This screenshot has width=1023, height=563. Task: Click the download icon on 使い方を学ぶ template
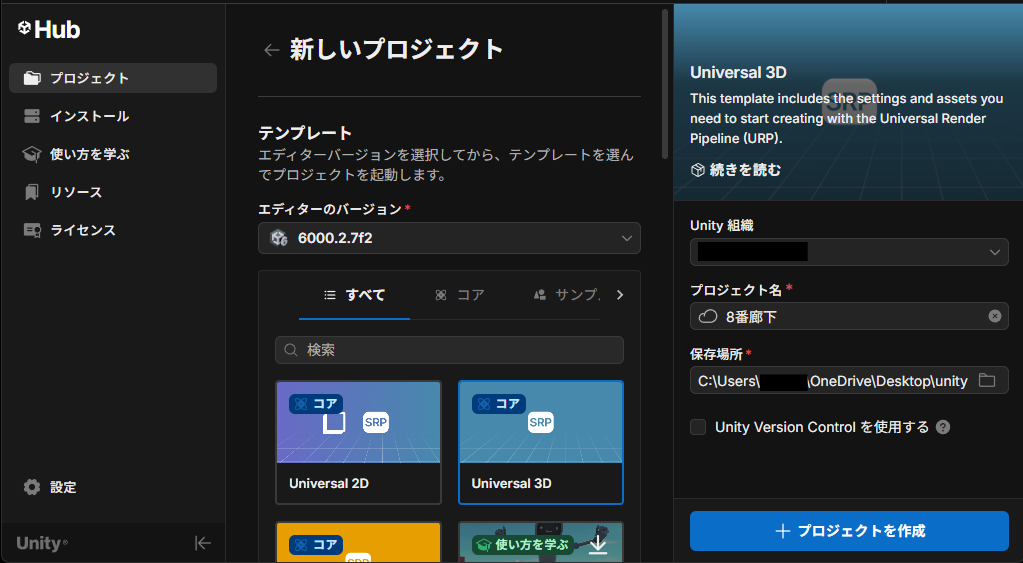[598, 543]
